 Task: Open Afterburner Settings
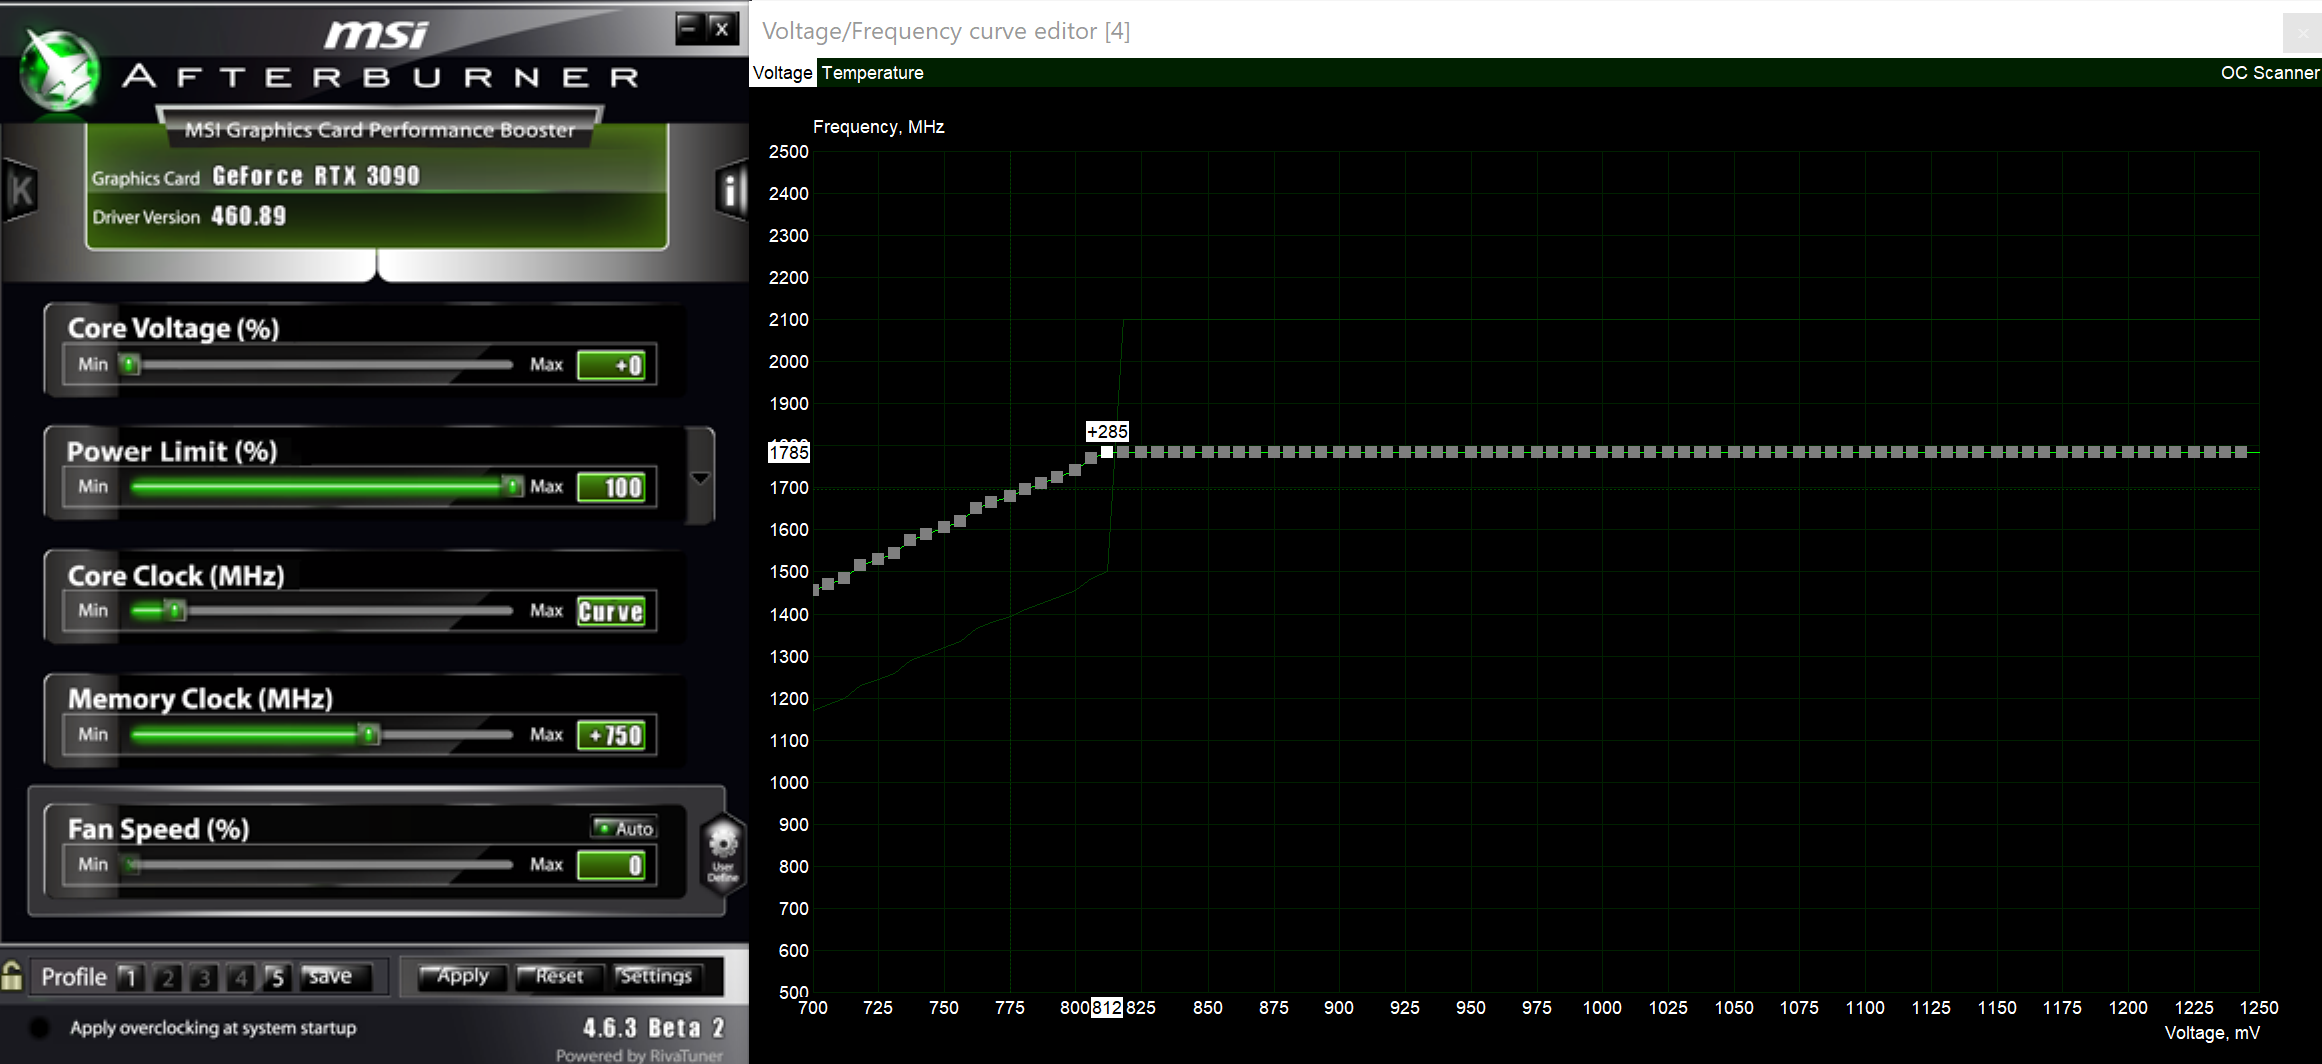tap(657, 976)
